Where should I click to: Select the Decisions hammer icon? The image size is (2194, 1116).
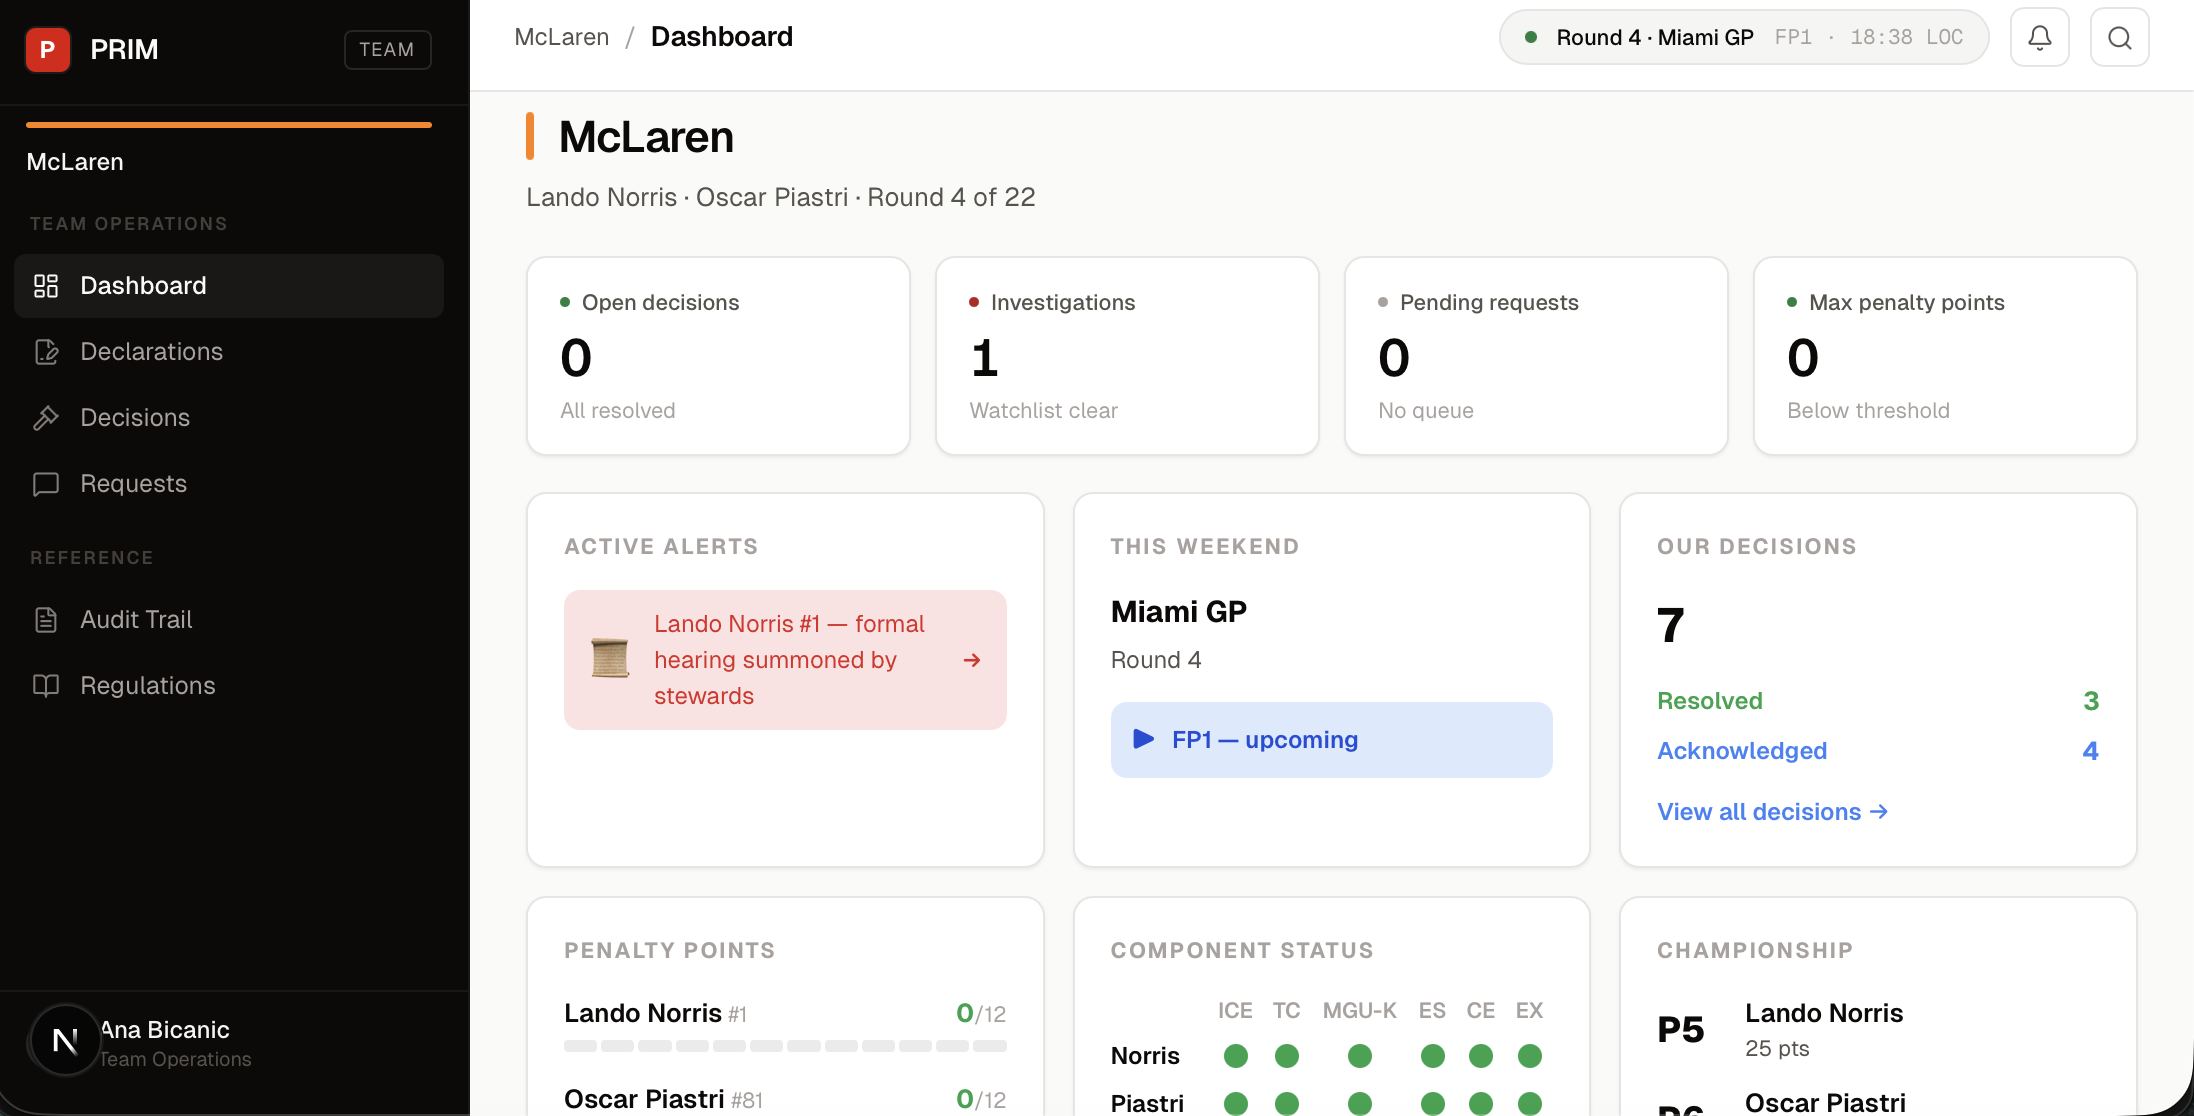pyautogui.click(x=46, y=417)
